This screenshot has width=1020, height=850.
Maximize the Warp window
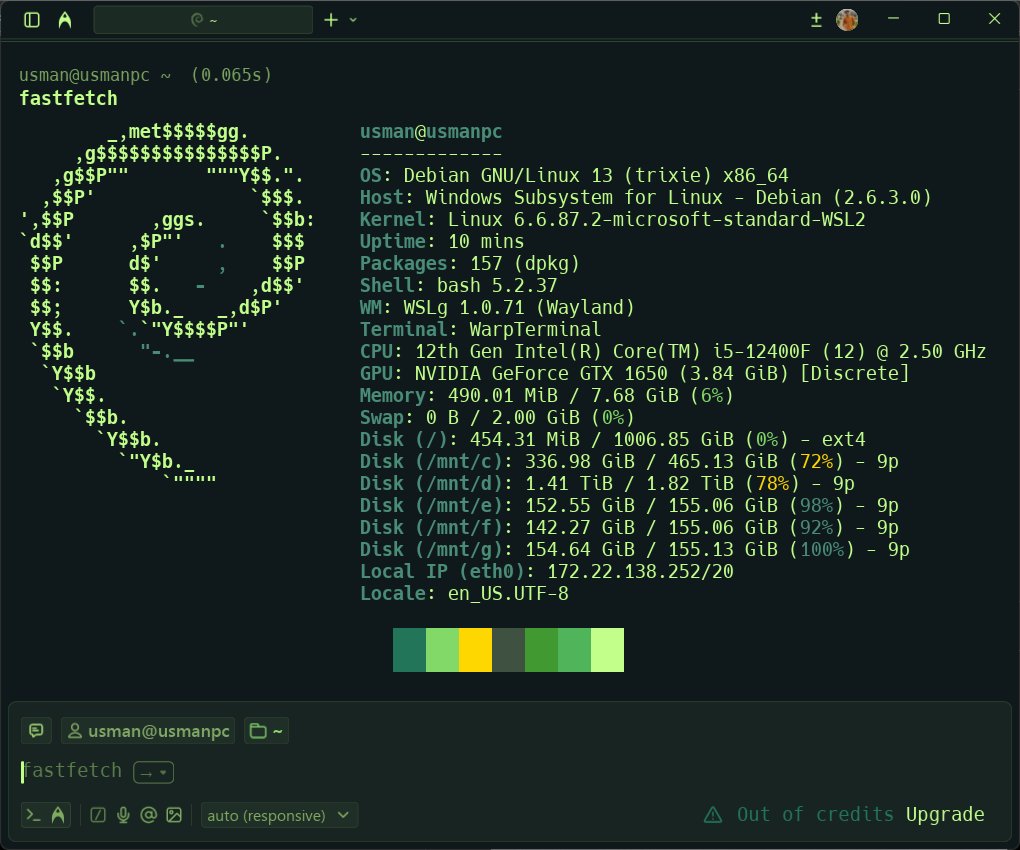[x=944, y=19]
